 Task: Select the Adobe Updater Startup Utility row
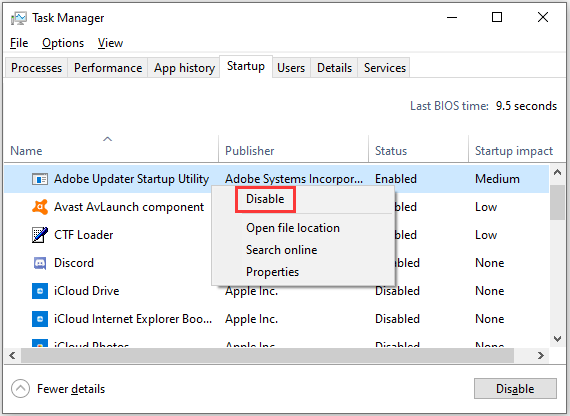click(x=277, y=179)
